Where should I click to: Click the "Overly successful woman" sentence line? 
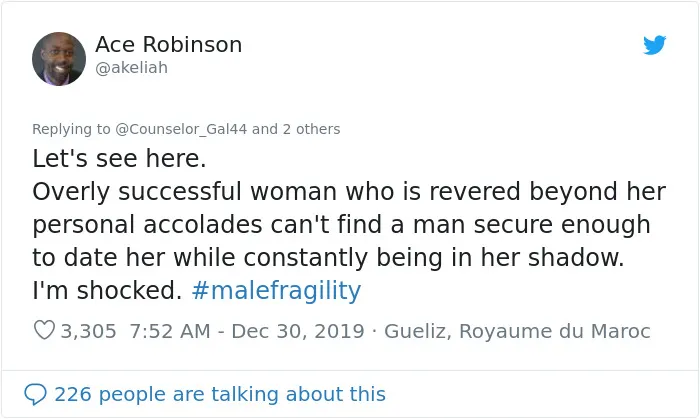[349, 192]
